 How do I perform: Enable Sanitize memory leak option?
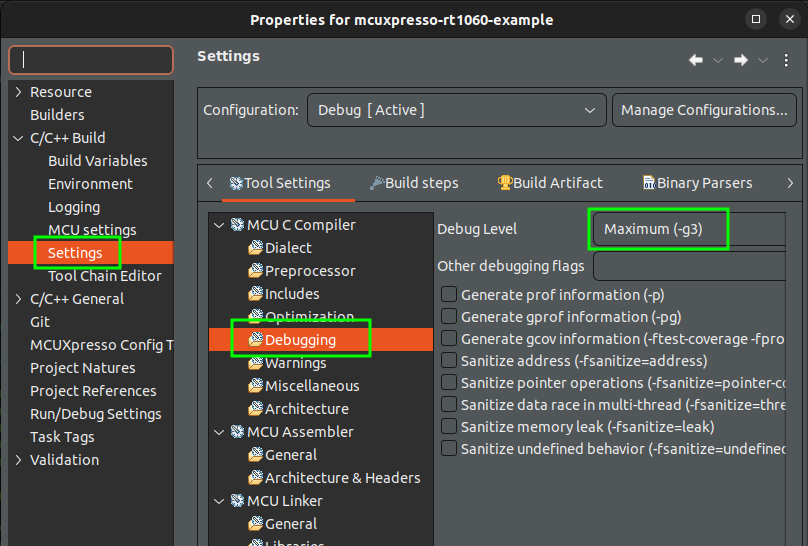pyautogui.click(x=450, y=427)
